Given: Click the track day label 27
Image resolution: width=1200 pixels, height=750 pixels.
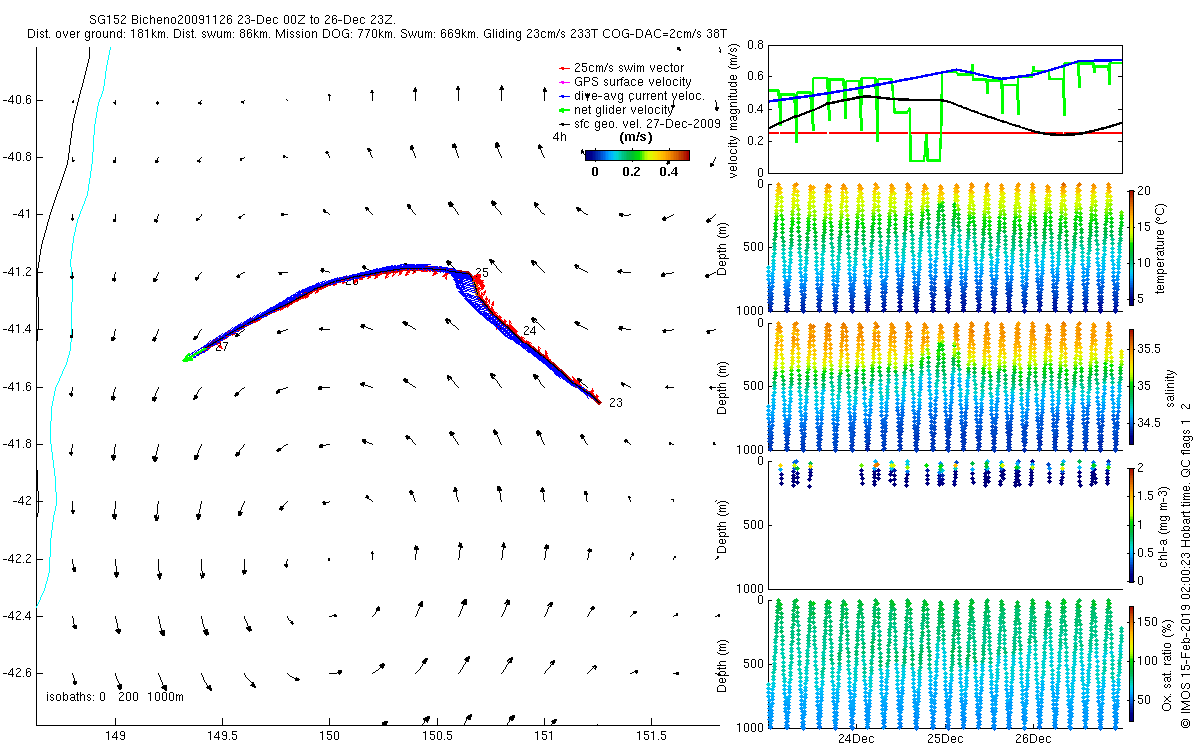Looking at the screenshot, I should (222, 347).
